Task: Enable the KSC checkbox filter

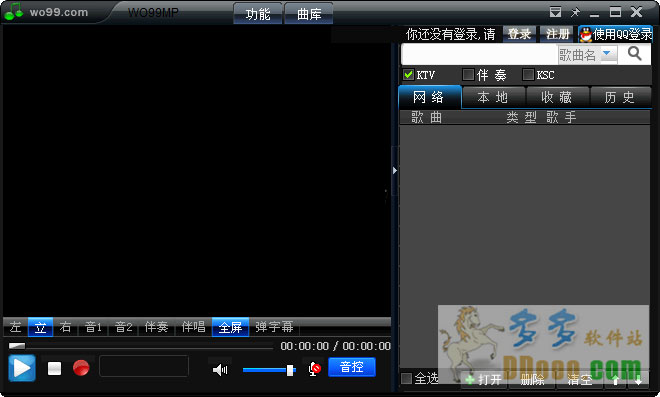Action: click(x=528, y=75)
